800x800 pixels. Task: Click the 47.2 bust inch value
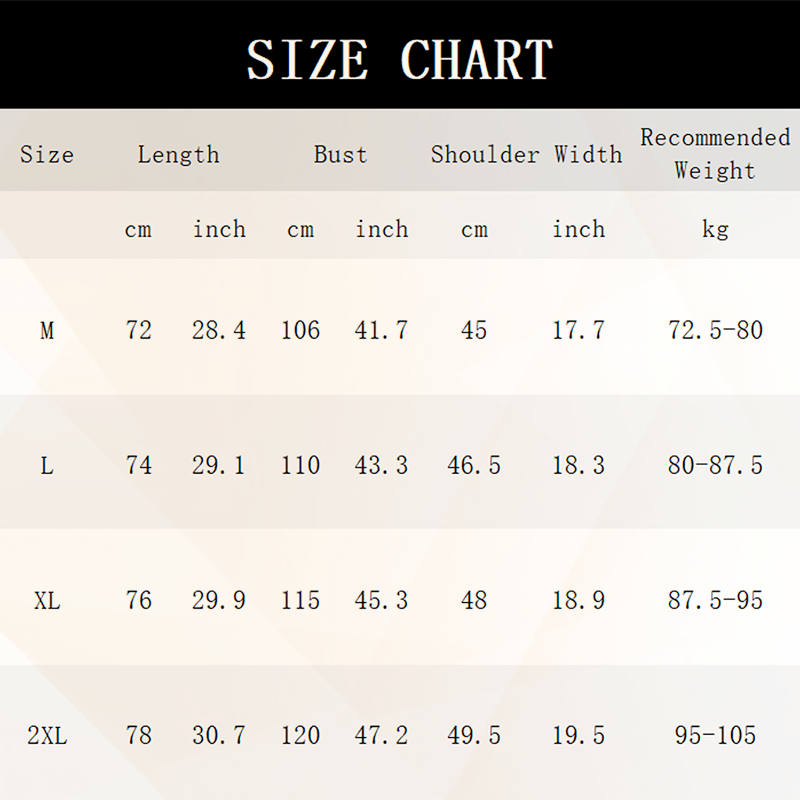pos(381,736)
